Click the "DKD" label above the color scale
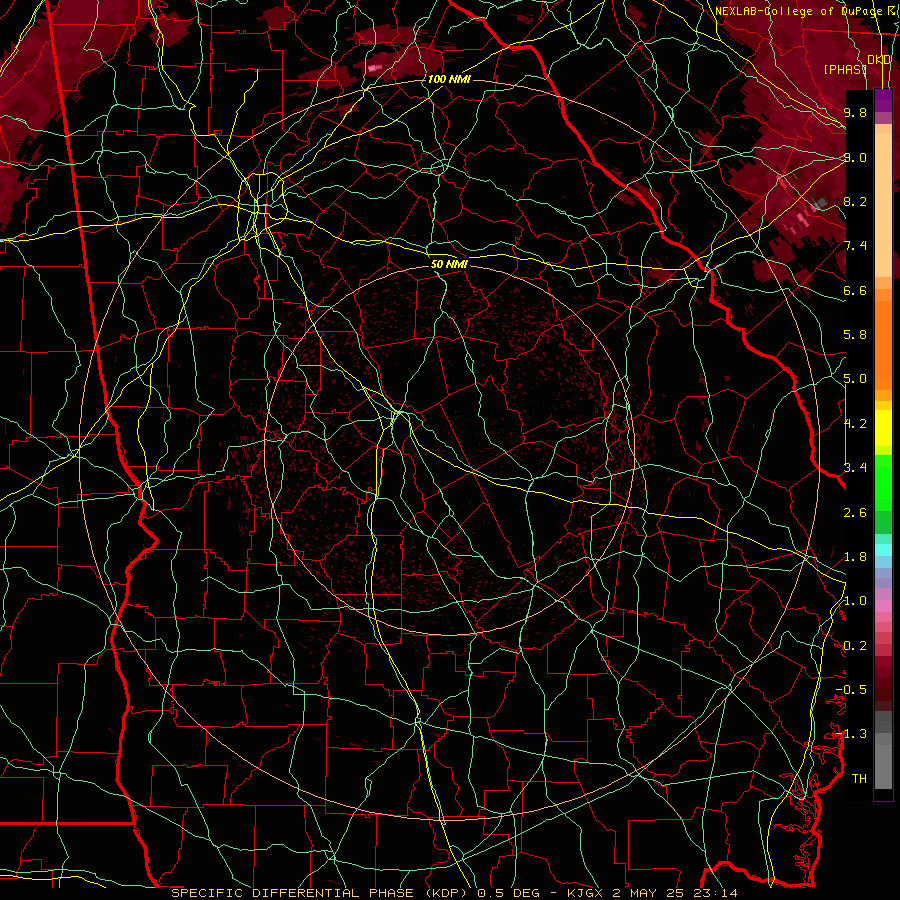The height and width of the screenshot is (900, 900). [x=879, y=60]
